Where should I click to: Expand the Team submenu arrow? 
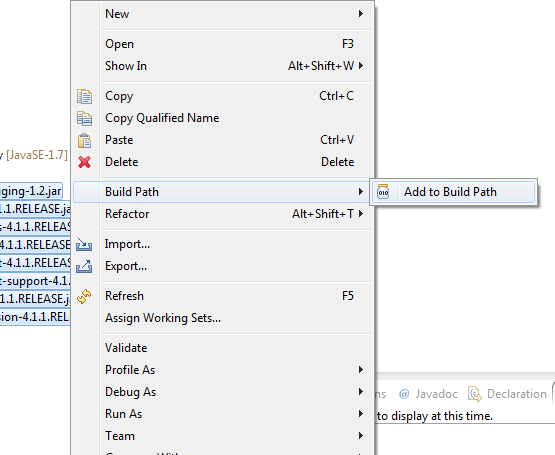(x=361, y=436)
